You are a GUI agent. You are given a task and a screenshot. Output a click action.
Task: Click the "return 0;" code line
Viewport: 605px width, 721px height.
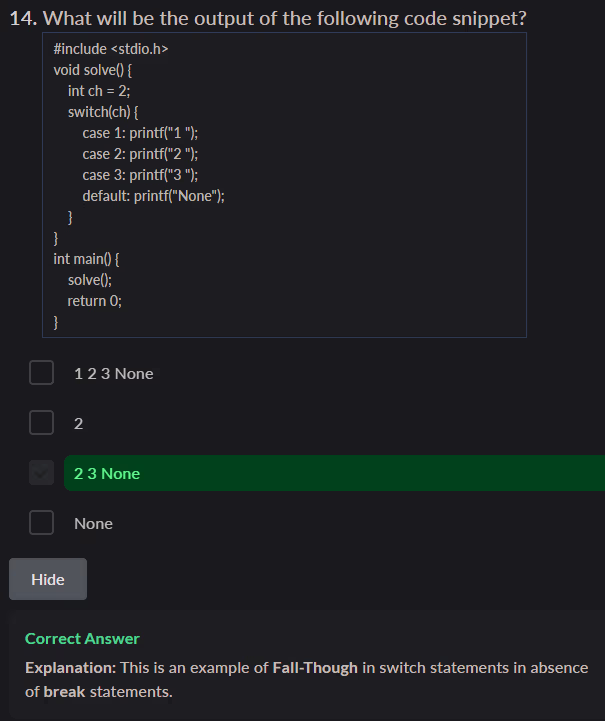(95, 301)
